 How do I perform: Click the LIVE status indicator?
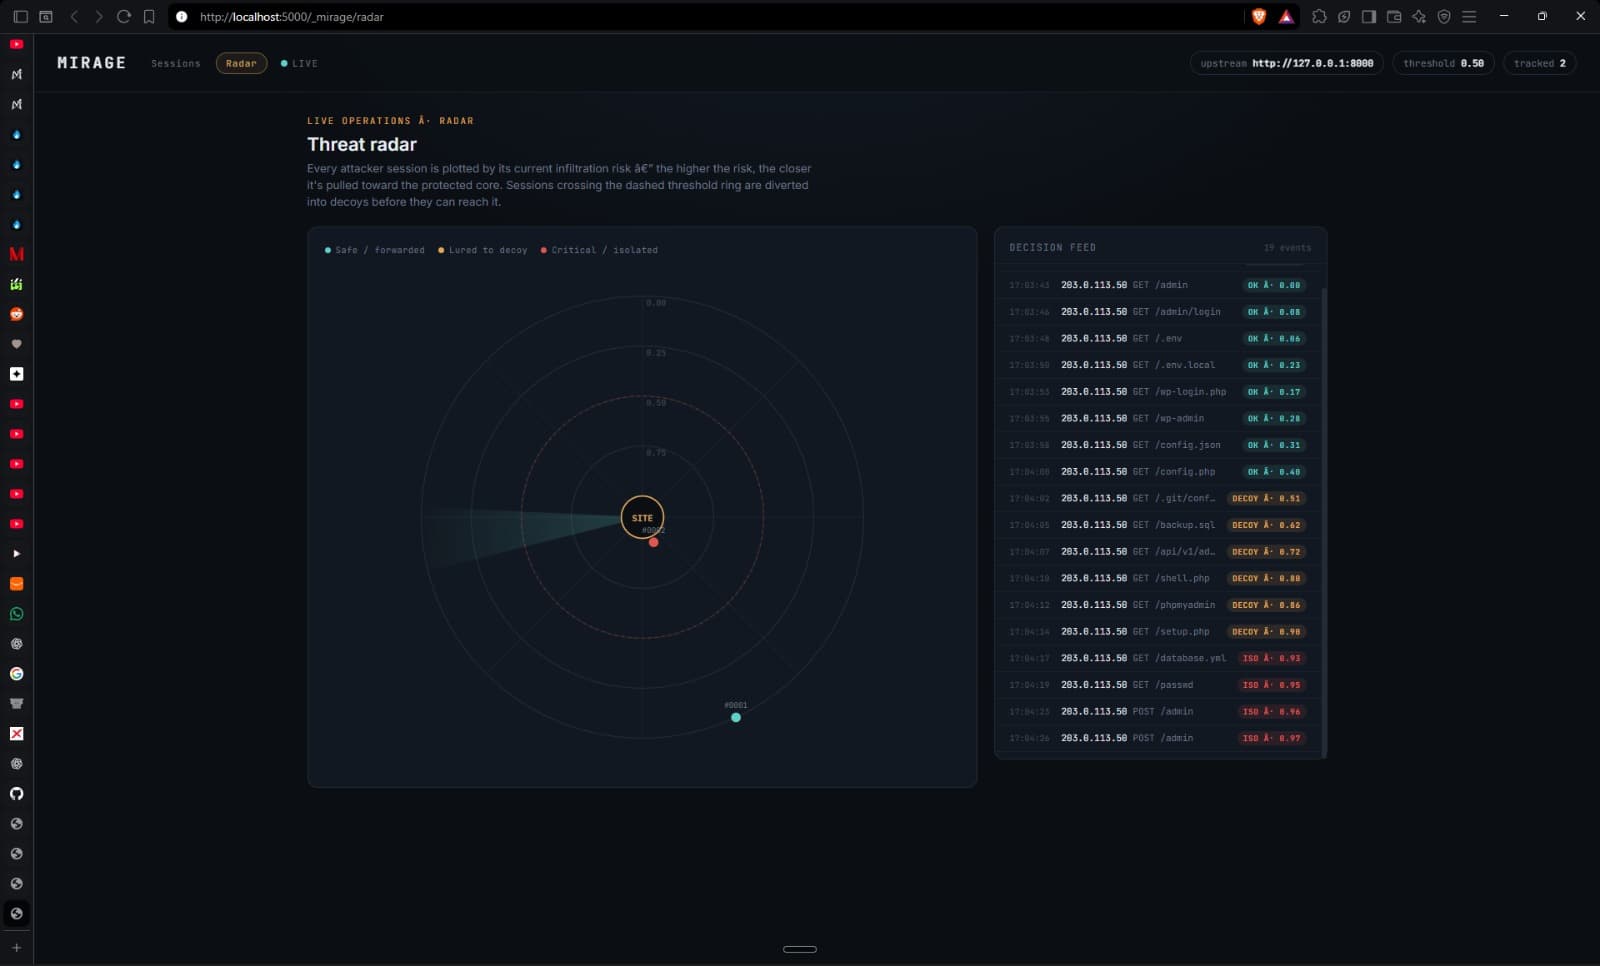tap(299, 63)
